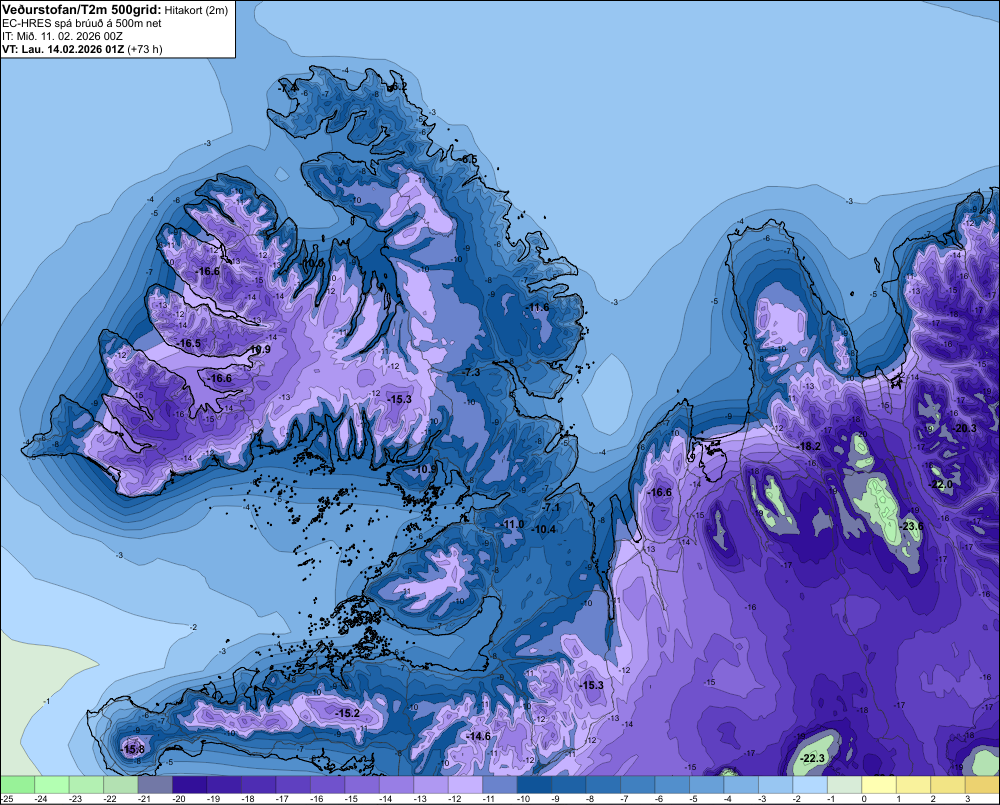Image resolution: width=1000 pixels, height=805 pixels.
Task: Select the deep blue legend swatch above -10
Action: point(534,785)
